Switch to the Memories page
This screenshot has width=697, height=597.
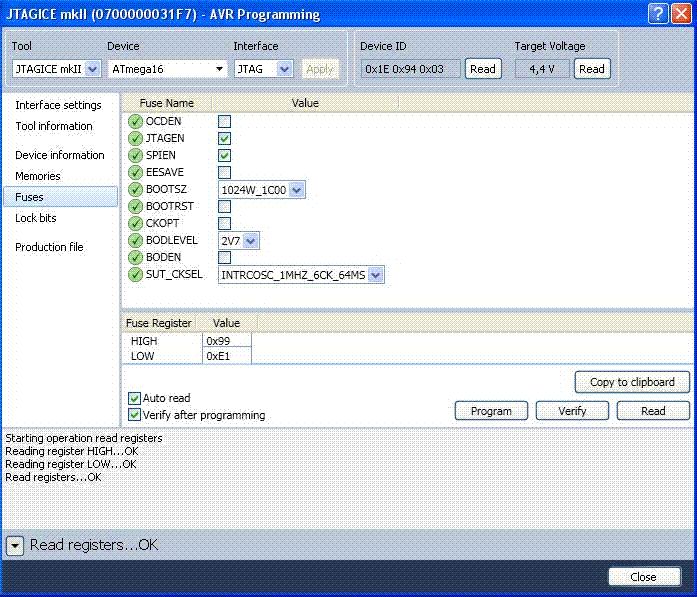pos(38,176)
